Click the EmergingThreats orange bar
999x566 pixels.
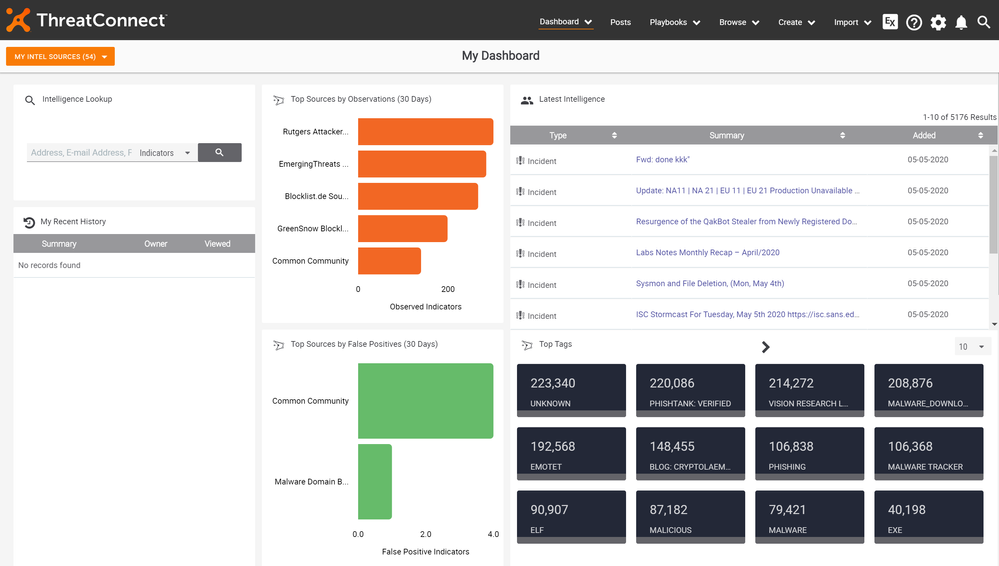[x=422, y=164]
